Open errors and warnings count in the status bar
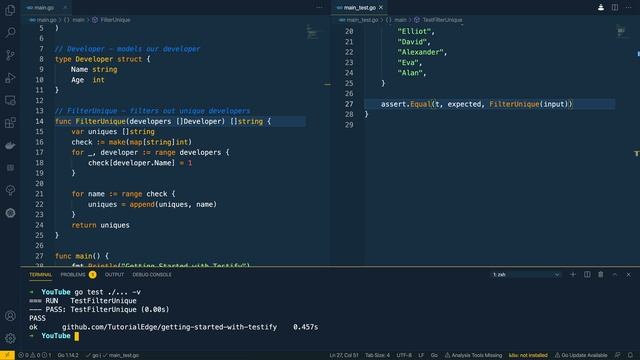Viewport: 640px width, 360px height. click(x=35, y=355)
